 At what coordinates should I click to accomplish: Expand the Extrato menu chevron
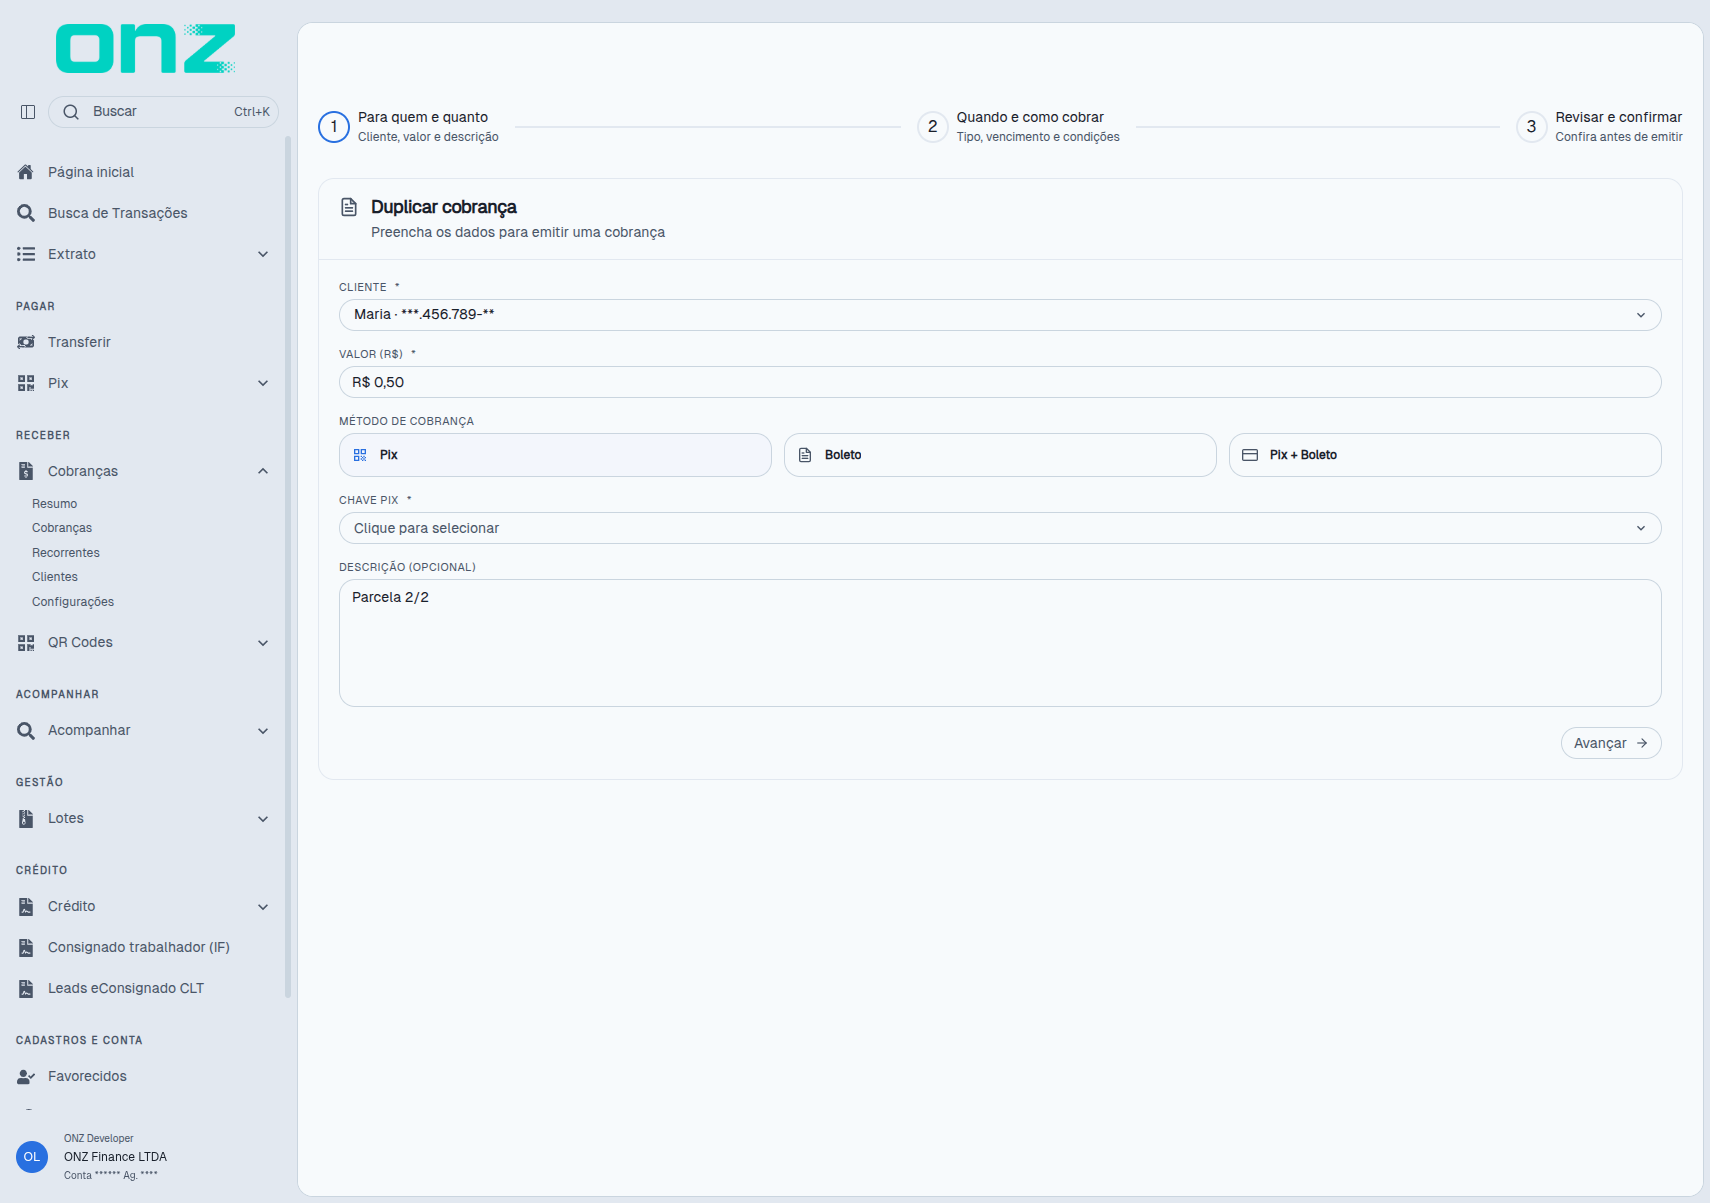pyautogui.click(x=263, y=254)
